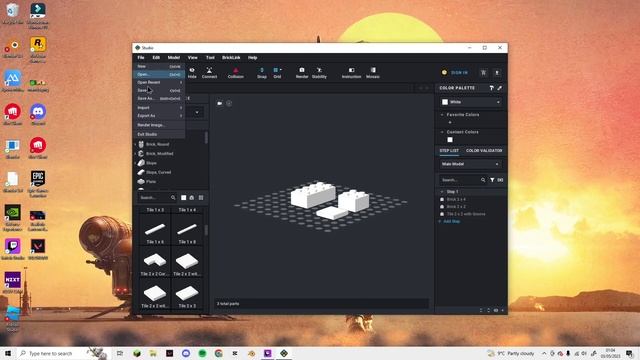This screenshot has height=360, width=640.
Task: Choose Save As from the File menu
Action: tap(159, 98)
